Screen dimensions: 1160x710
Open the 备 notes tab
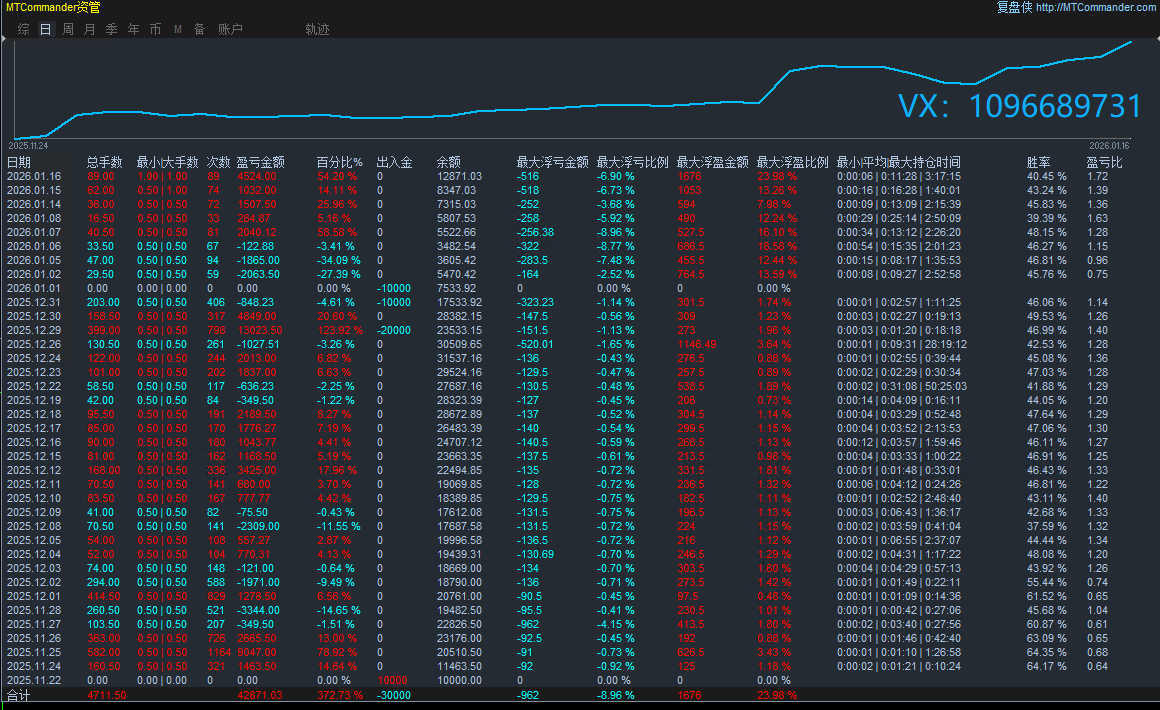199,29
